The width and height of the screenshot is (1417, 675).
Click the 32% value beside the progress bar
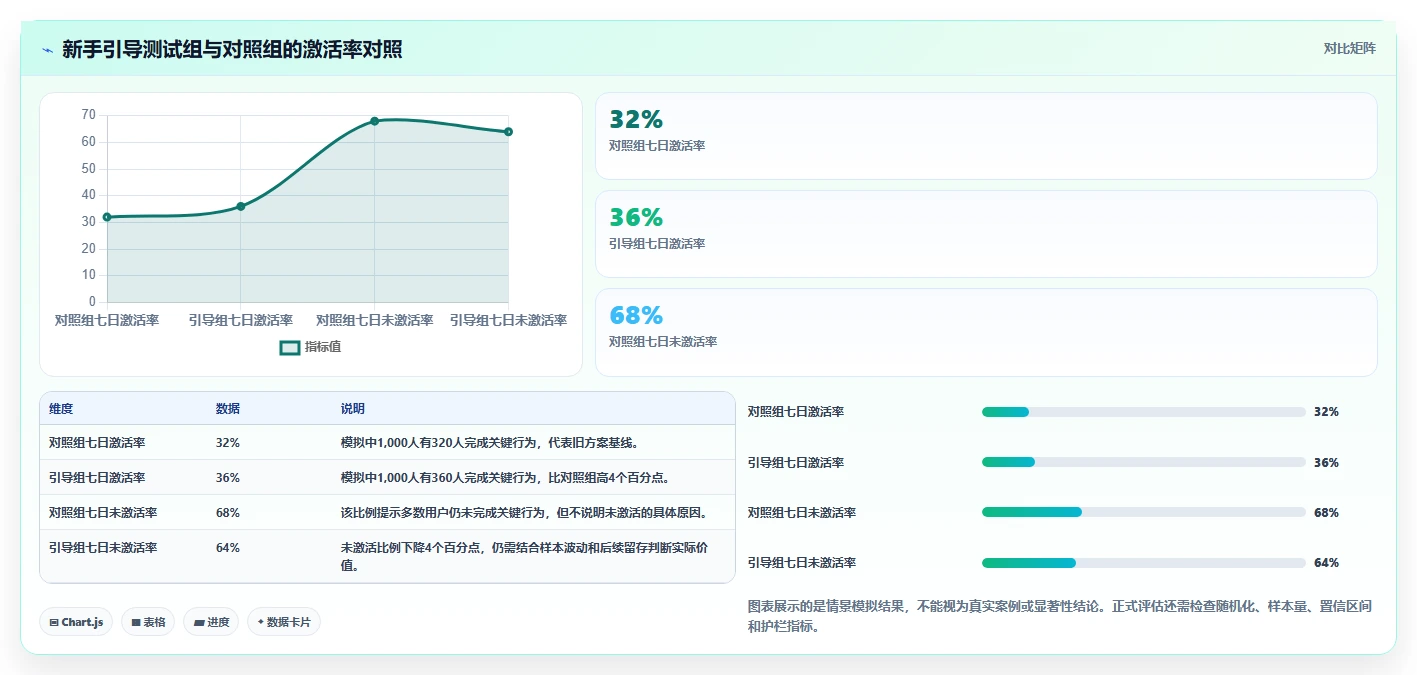(1326, 412)
